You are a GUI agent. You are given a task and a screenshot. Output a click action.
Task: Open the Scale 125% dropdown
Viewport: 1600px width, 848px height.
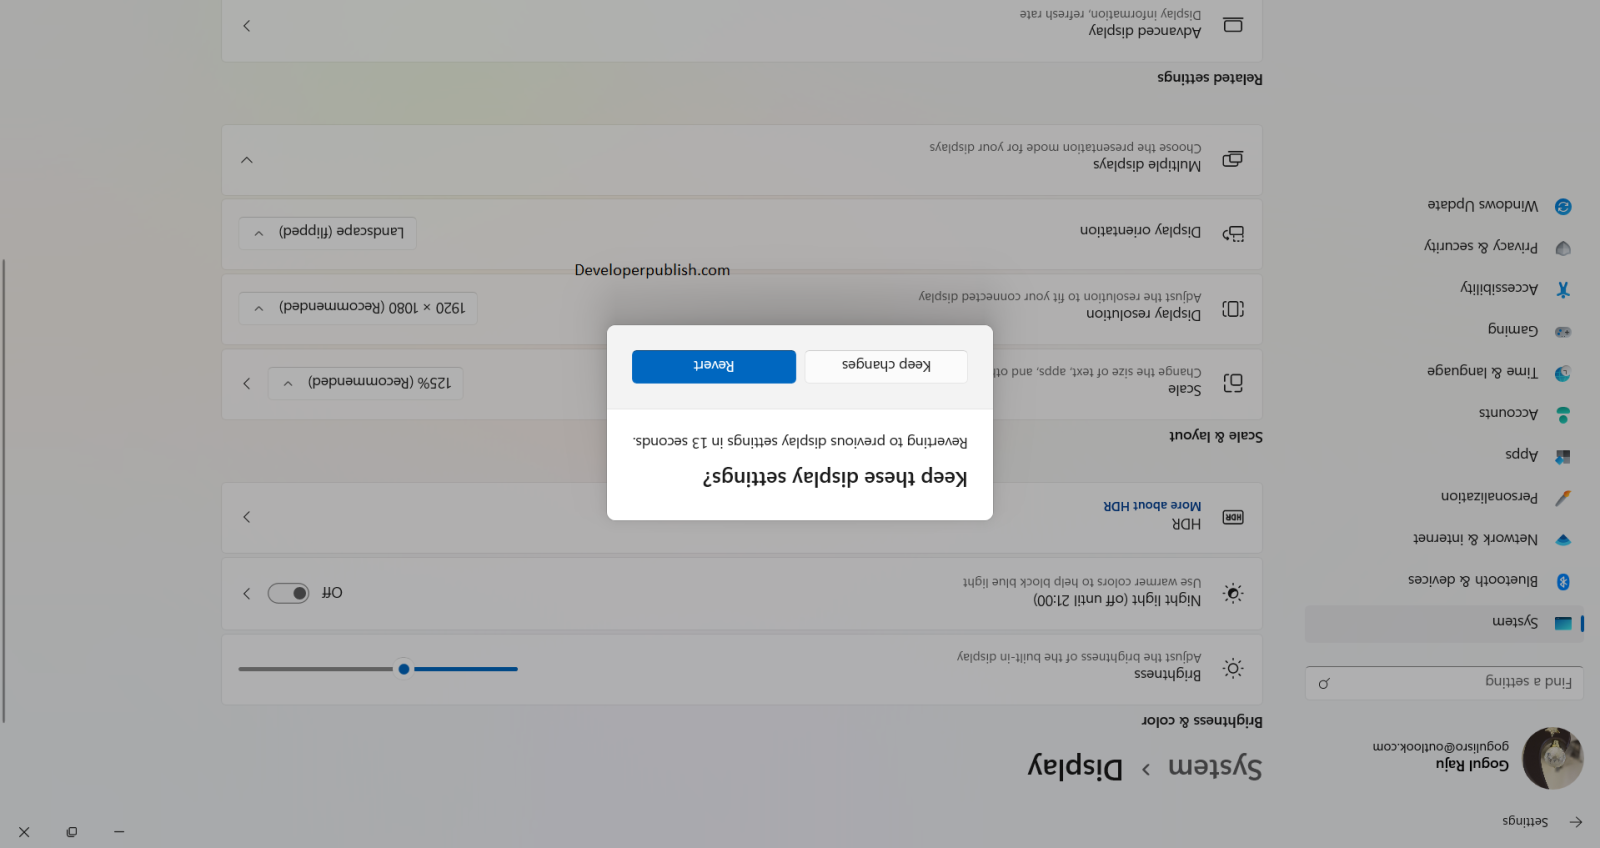coord(366,383)
